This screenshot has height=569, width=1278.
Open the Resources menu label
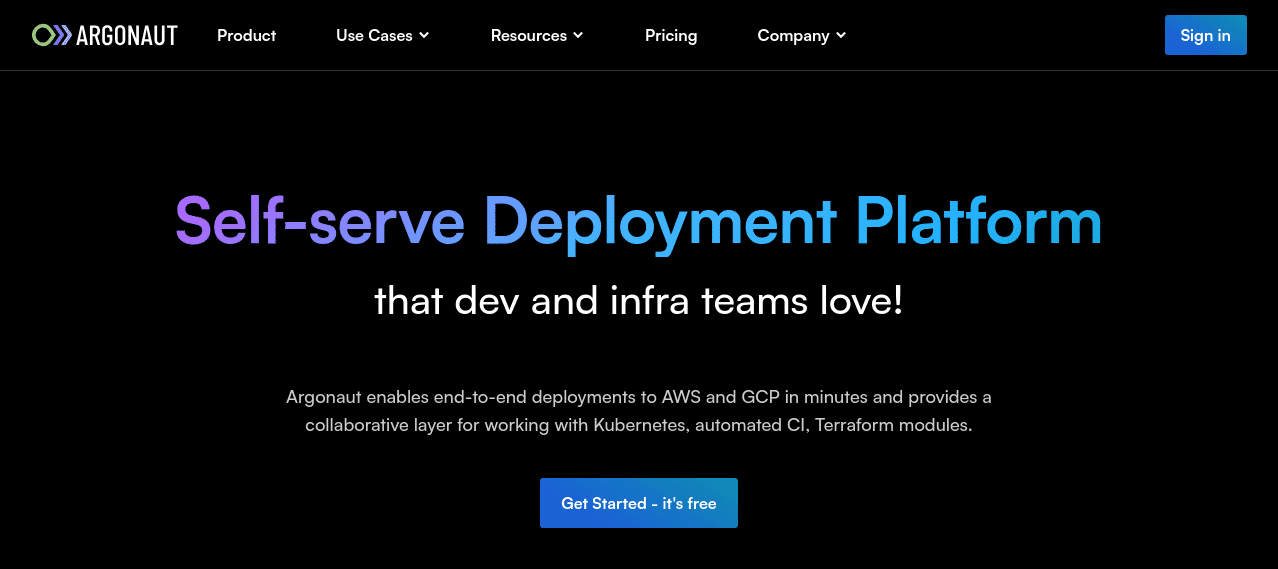(x=528, y=35)
